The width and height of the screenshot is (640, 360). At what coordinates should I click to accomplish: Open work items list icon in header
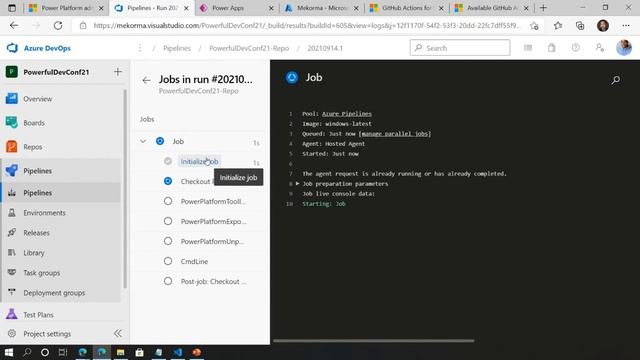click(528, 48)
